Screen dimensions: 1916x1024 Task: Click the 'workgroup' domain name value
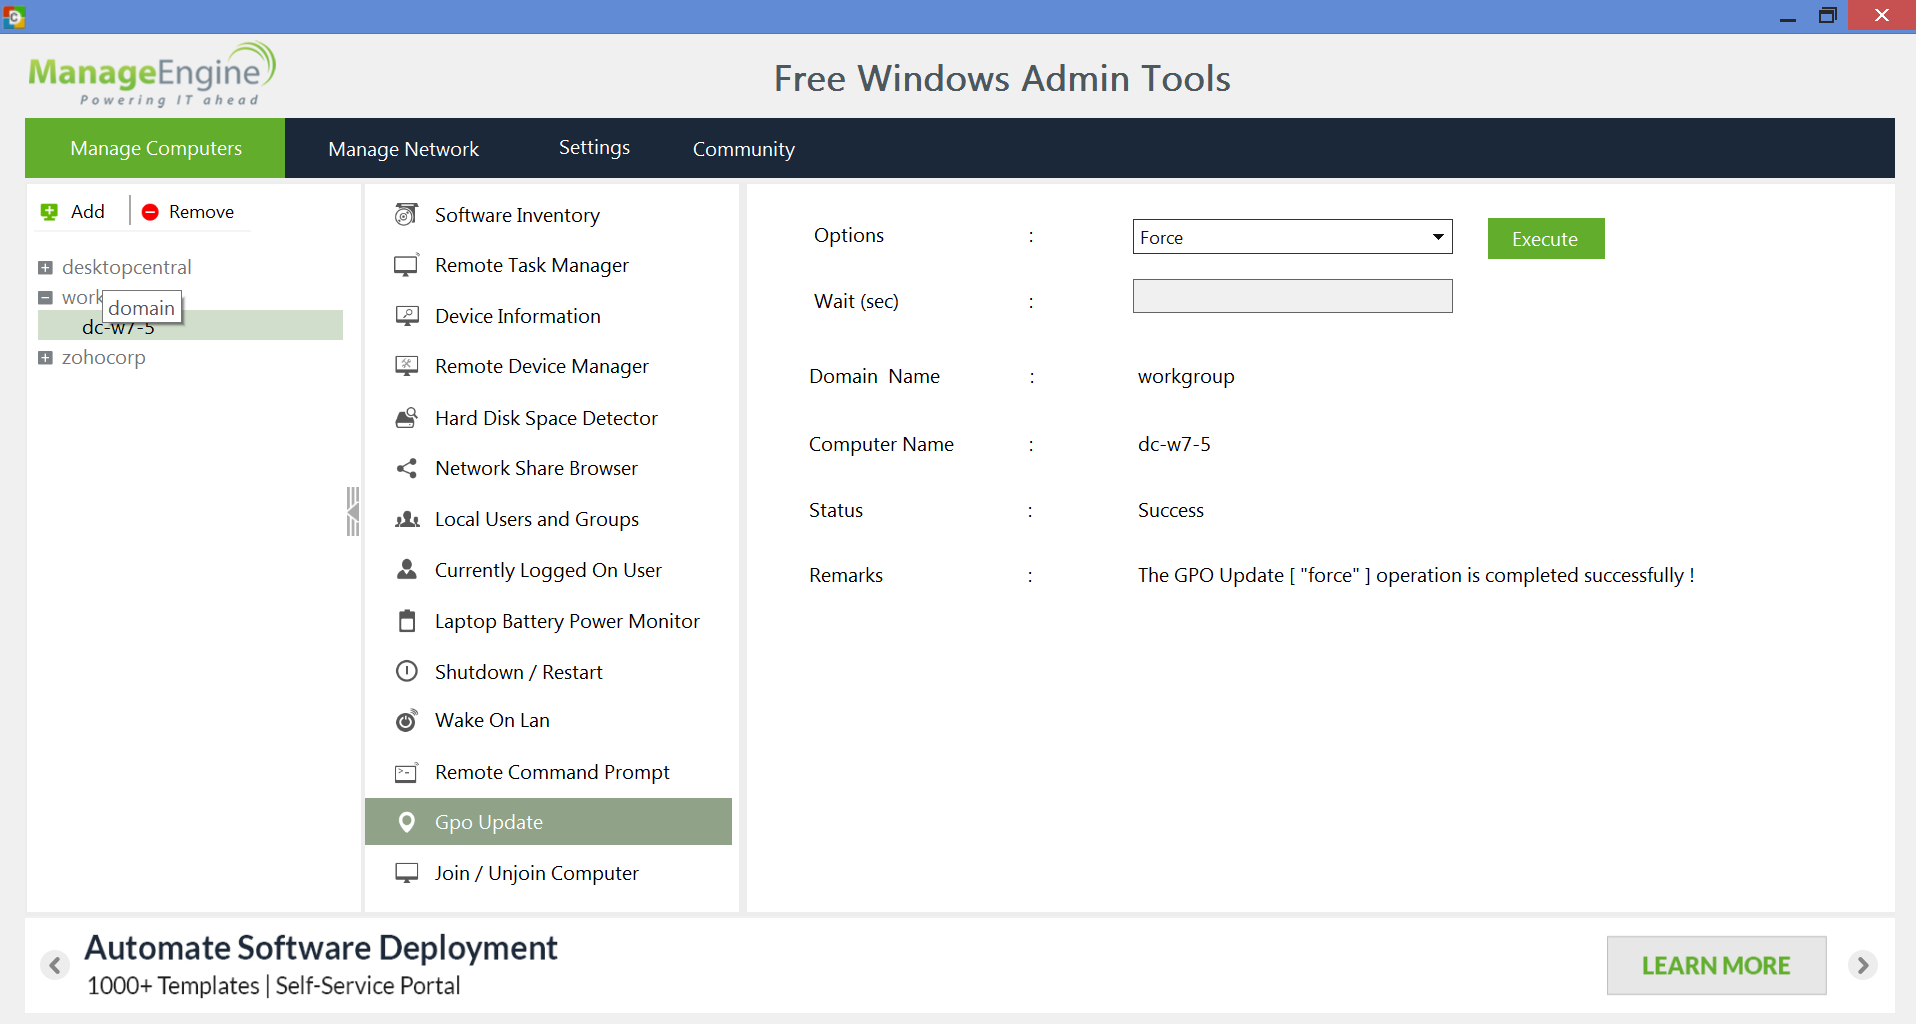1186,377
